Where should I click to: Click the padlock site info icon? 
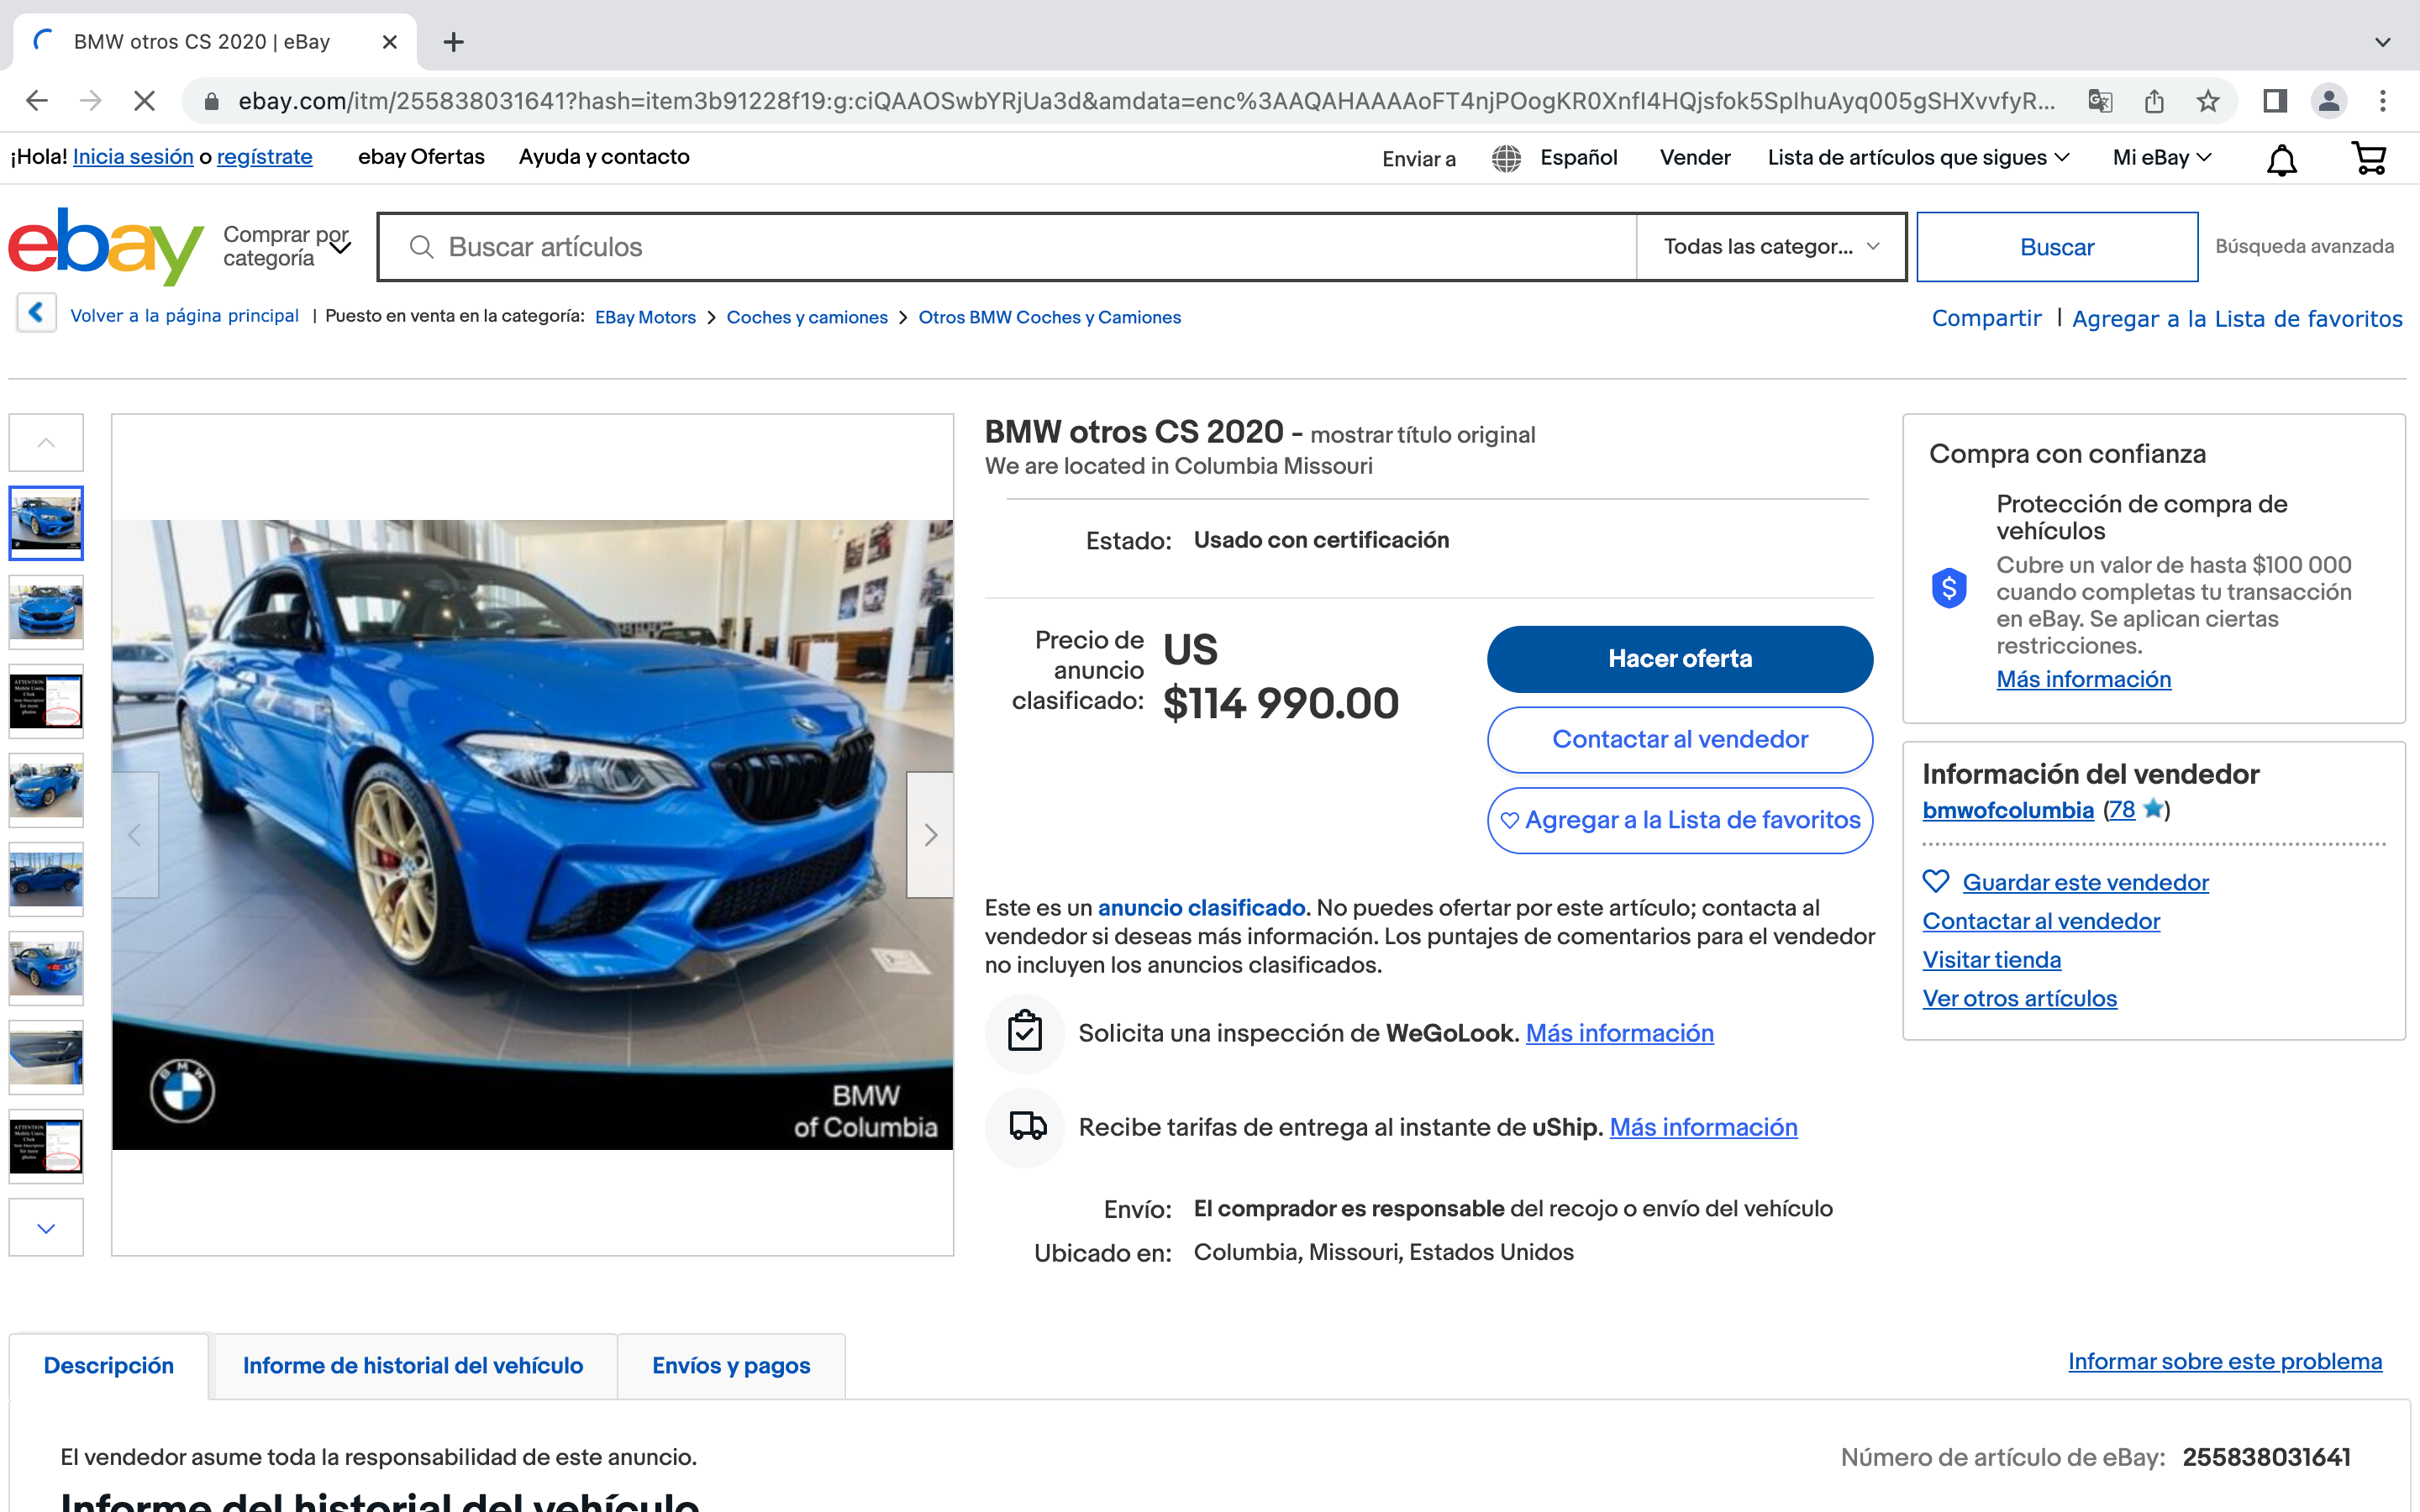(x=211, y=101)
